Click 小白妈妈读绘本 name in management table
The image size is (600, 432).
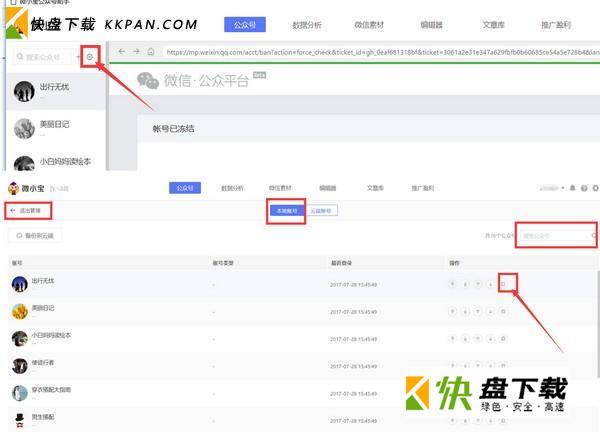click(x=51, y=335)
